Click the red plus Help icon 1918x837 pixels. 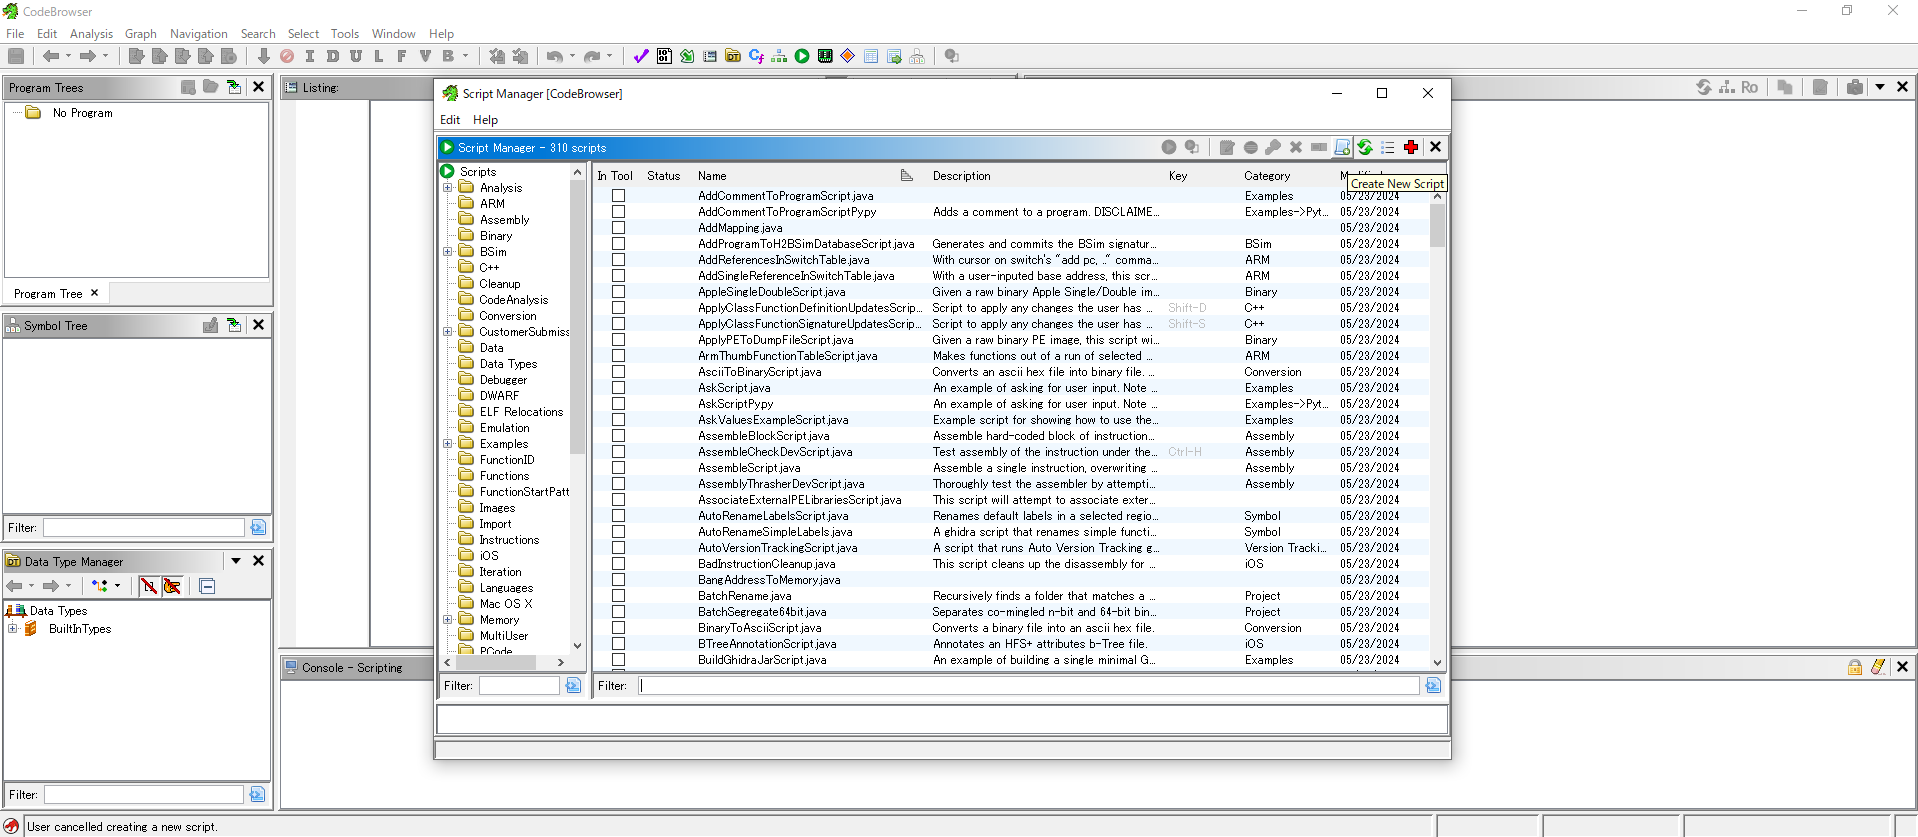(1411, 147)
